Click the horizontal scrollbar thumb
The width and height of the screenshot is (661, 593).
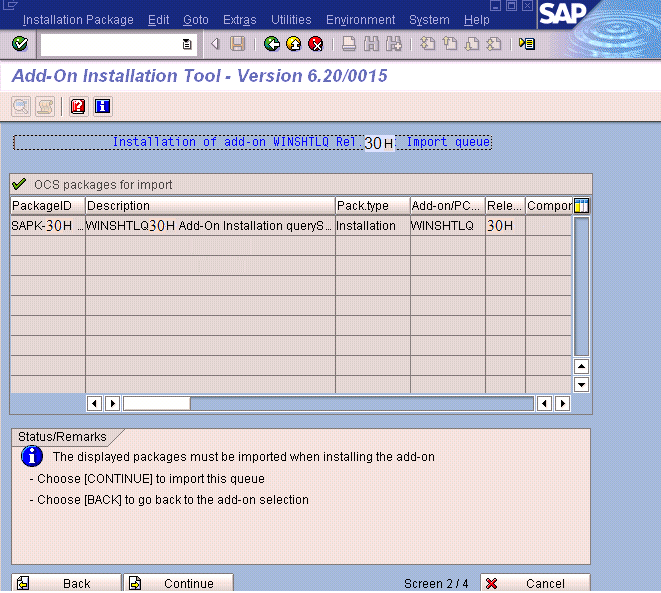pos(156,404)
